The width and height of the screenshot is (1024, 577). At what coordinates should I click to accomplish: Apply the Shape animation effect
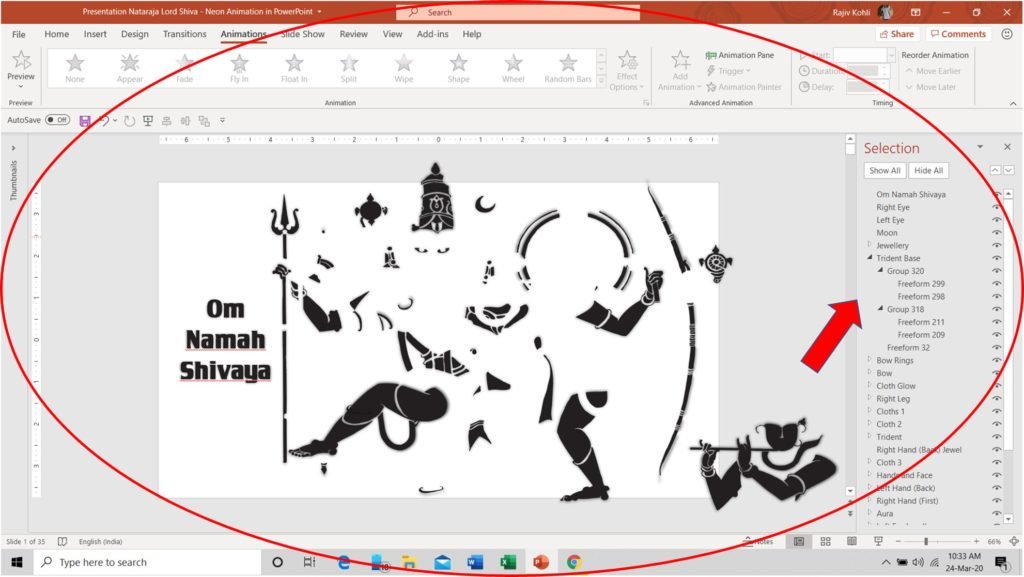pyautogui.click(x=458, y=68)
